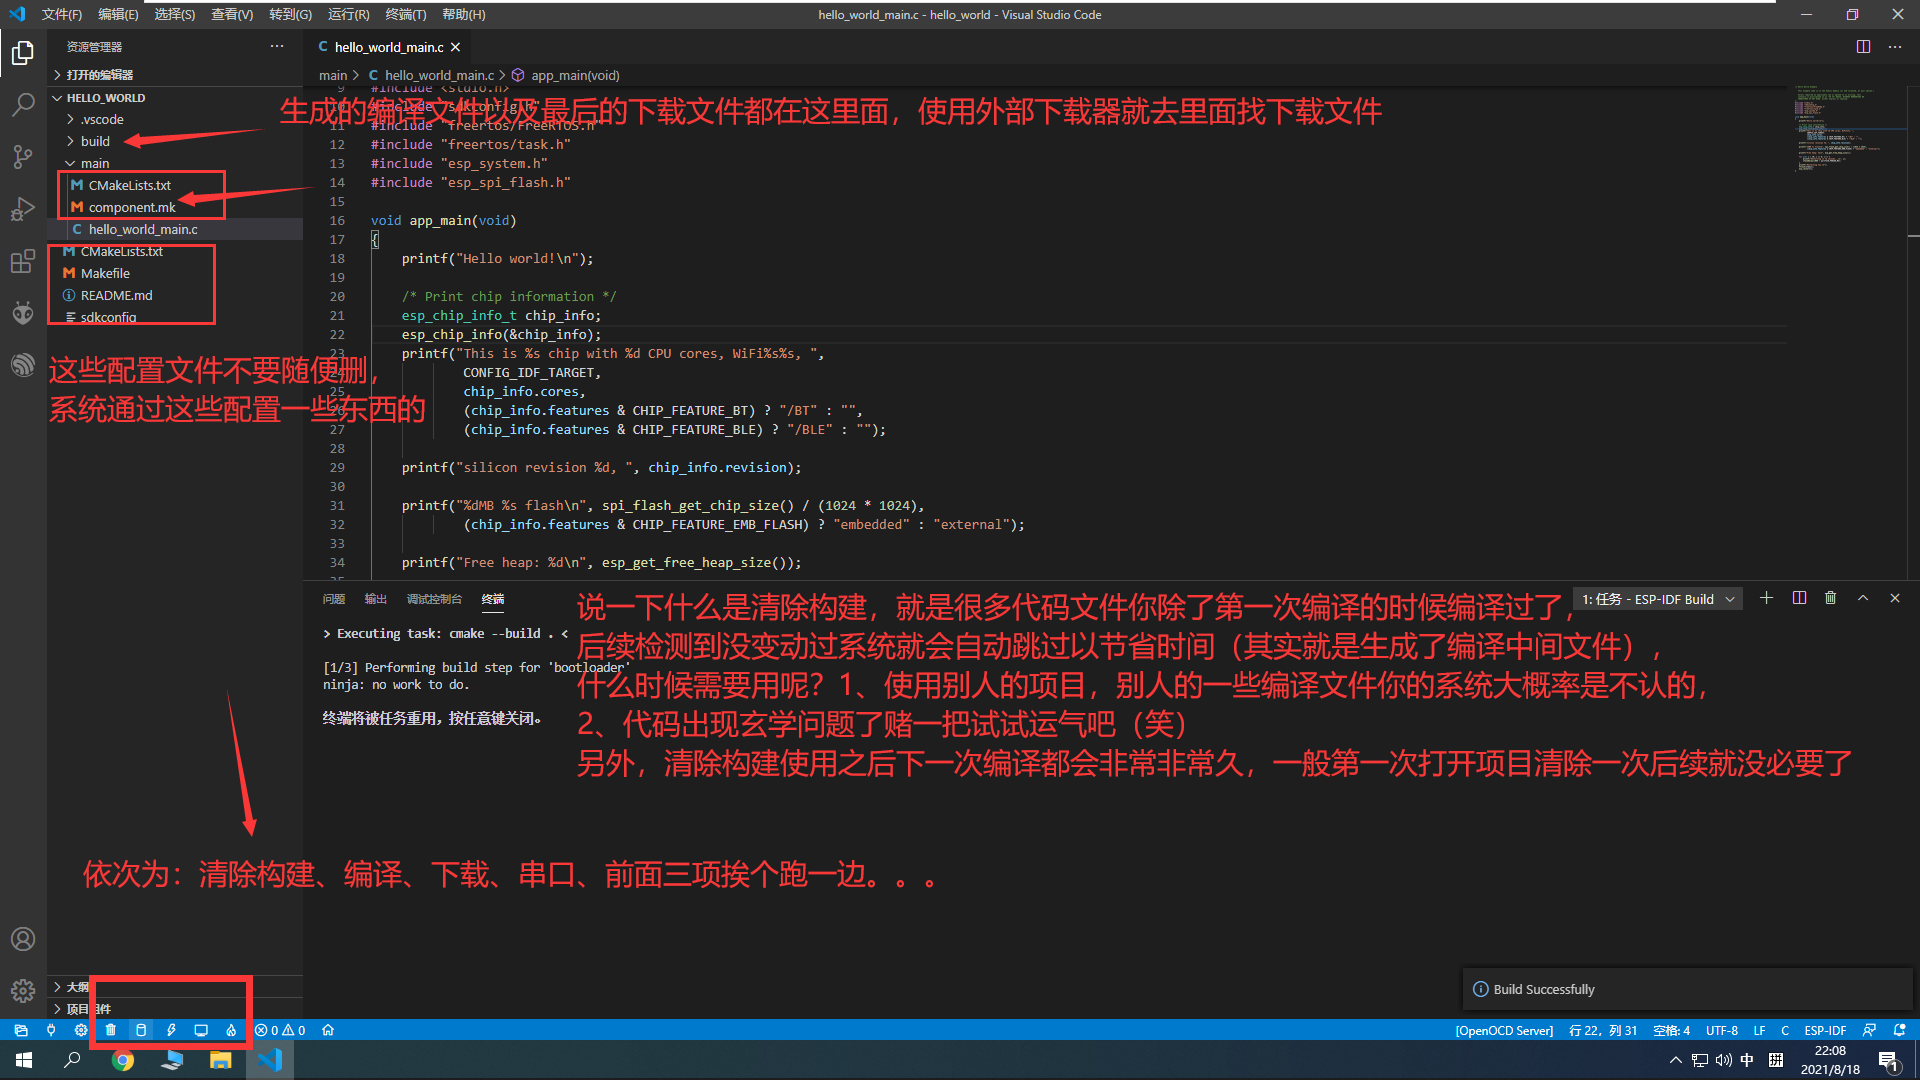Open terminal task selector dropdown ESP-IDF Build
1920x1080 pixels.
click(1657, 599)
